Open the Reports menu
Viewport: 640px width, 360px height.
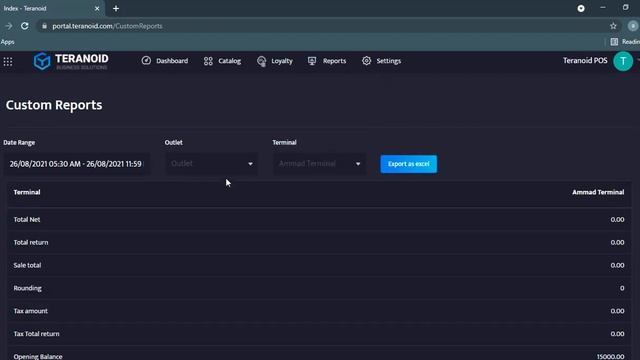327,61
